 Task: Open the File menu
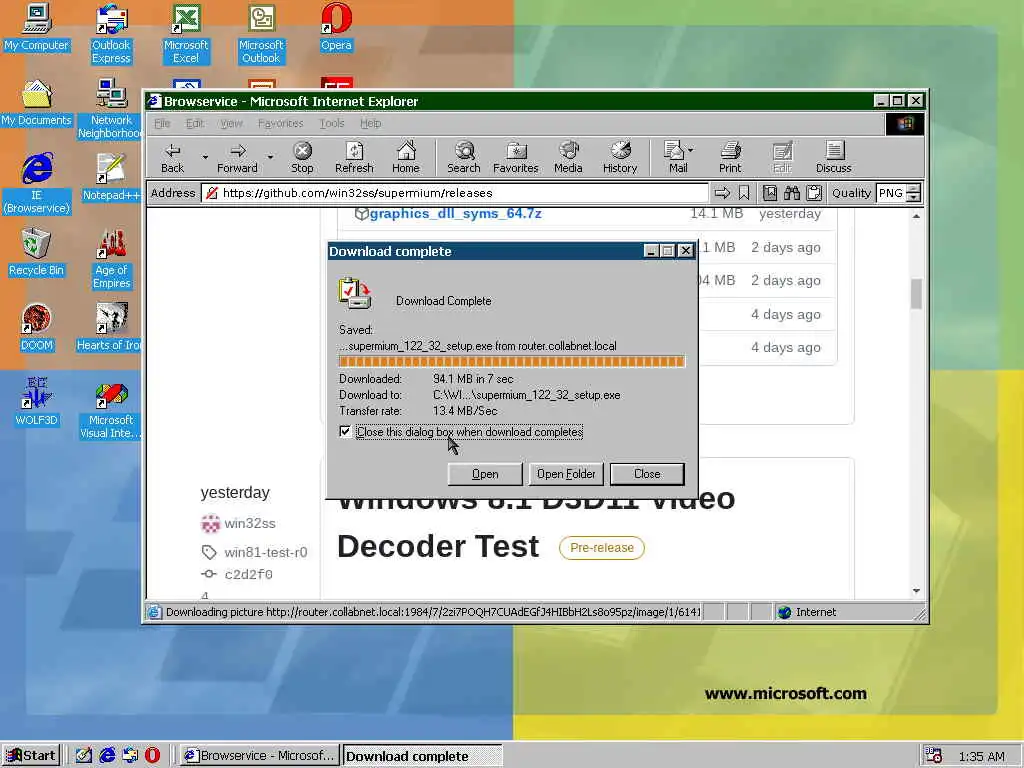[162, 123]
